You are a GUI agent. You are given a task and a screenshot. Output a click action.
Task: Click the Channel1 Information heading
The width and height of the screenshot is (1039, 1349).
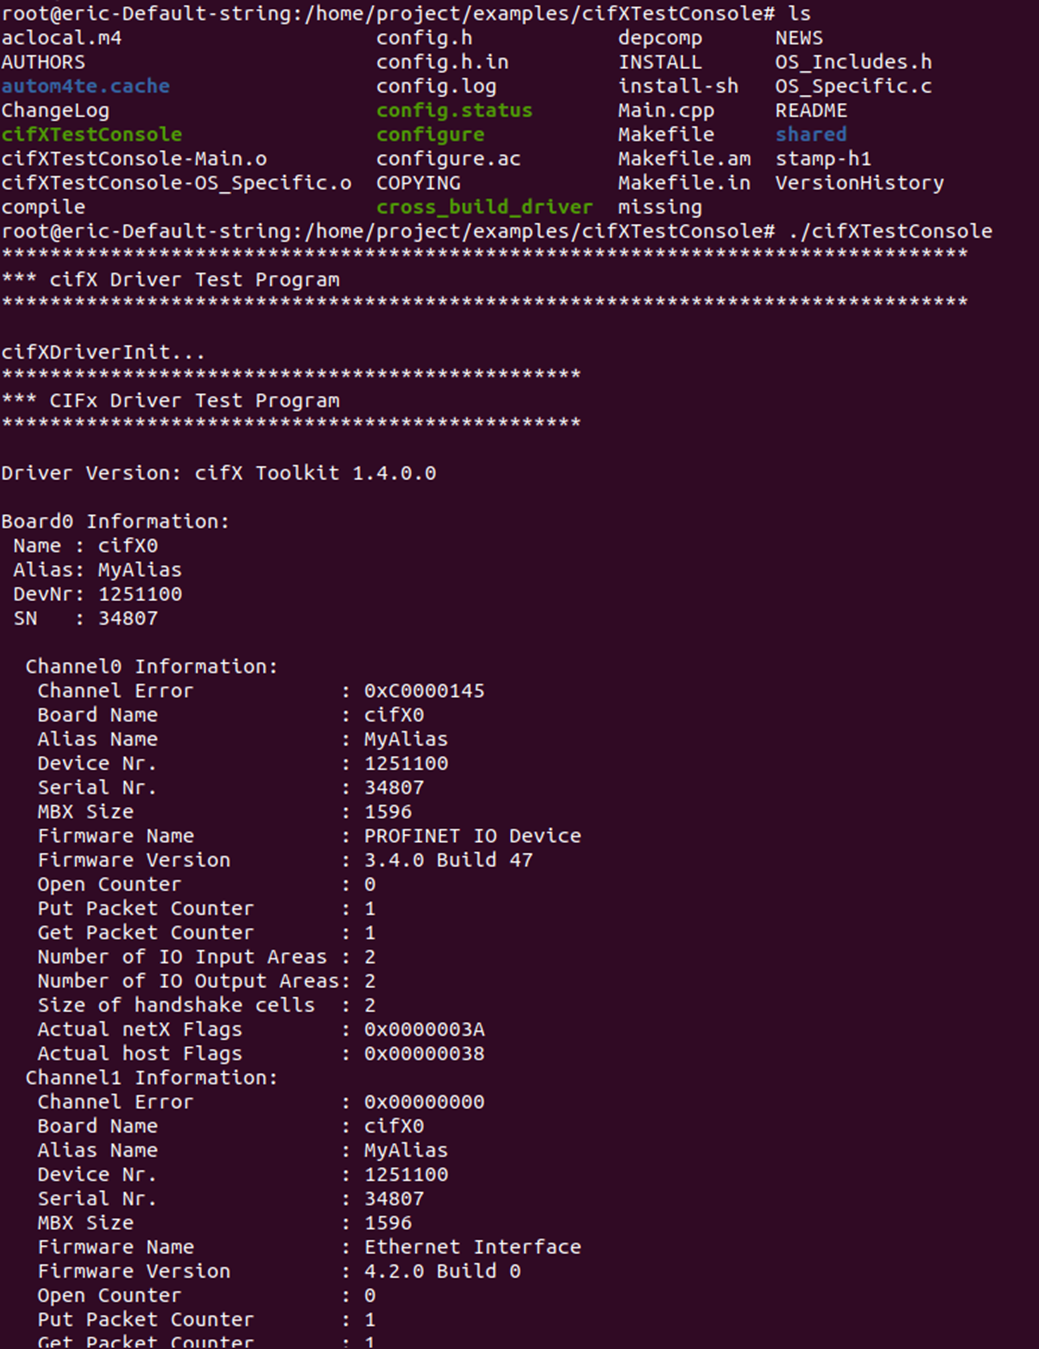tap(151, 1078)
